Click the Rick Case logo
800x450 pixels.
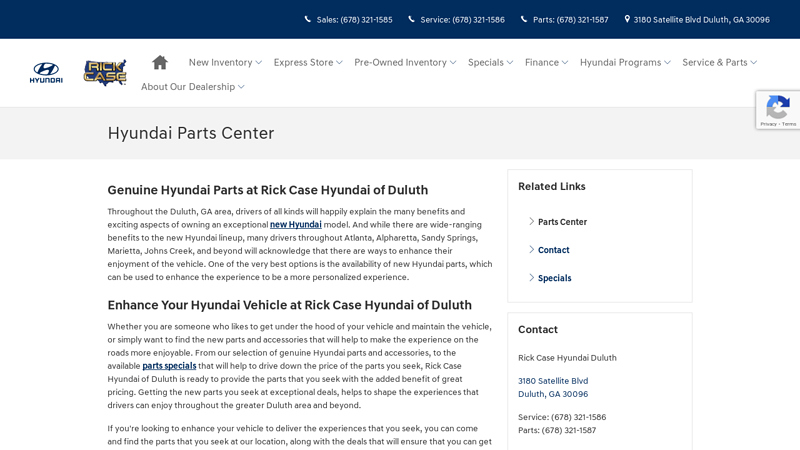(105, 72)
